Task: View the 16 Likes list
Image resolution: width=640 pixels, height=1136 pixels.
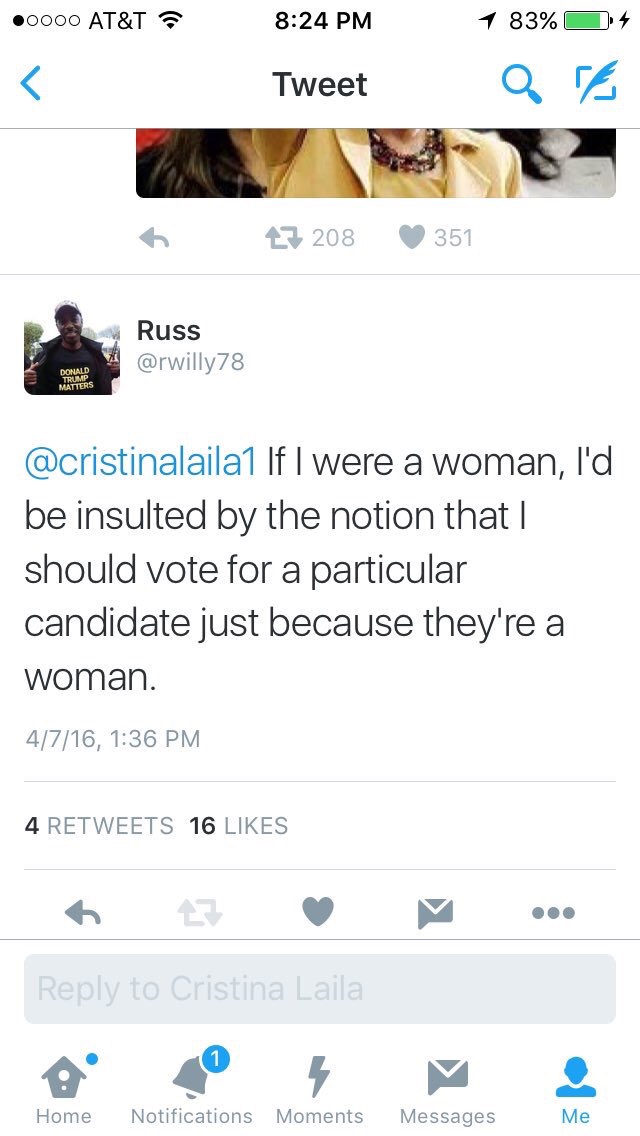Action: coord(238,826)
